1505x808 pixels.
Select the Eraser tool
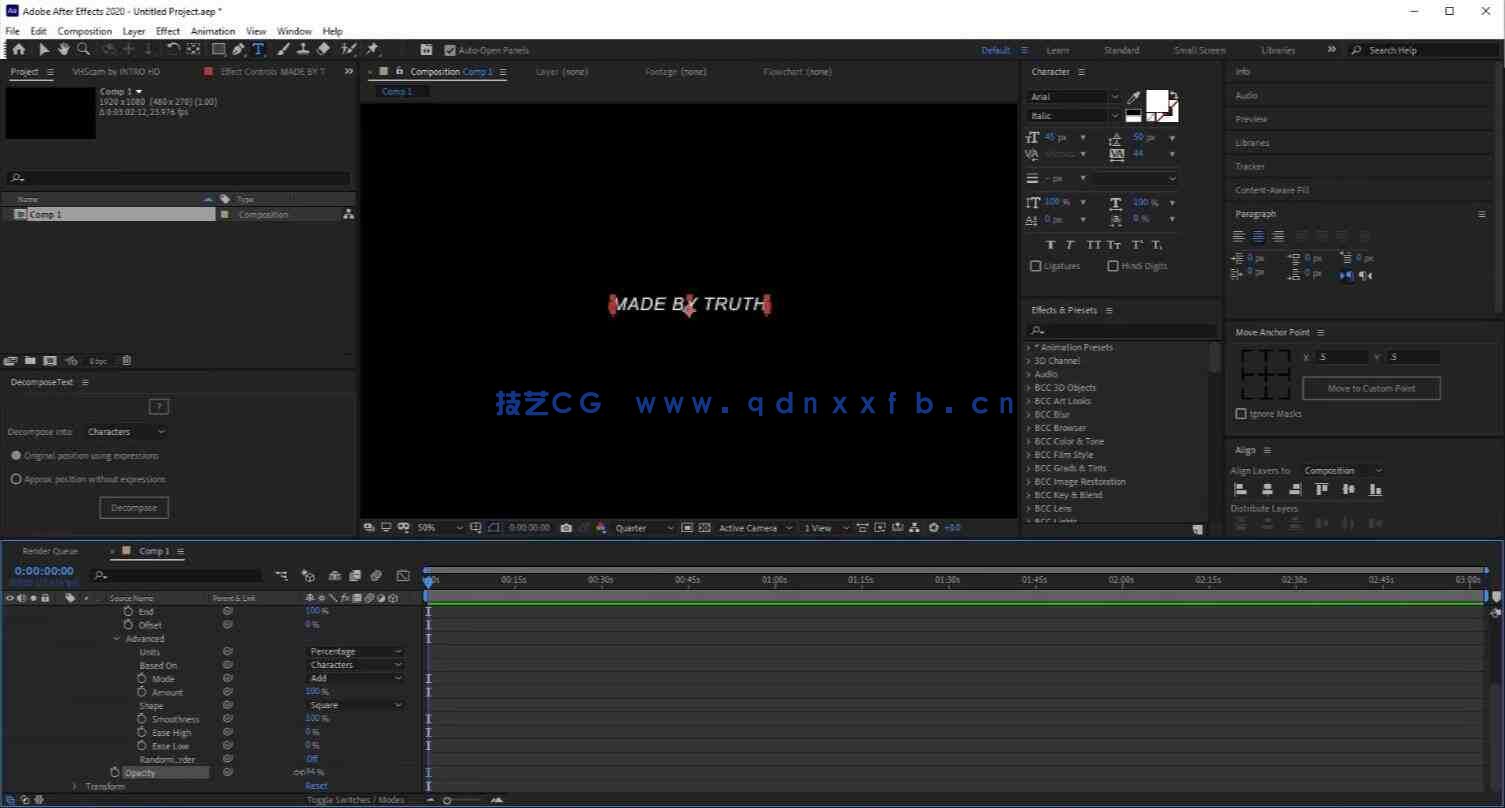coord(323,49)
